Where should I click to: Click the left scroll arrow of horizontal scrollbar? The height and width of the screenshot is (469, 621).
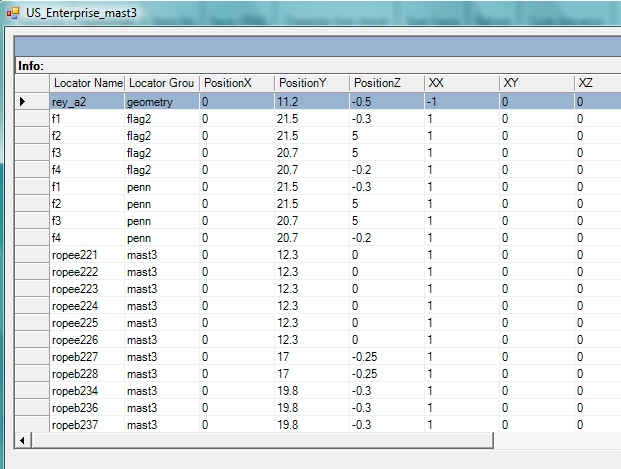[23, 440]
